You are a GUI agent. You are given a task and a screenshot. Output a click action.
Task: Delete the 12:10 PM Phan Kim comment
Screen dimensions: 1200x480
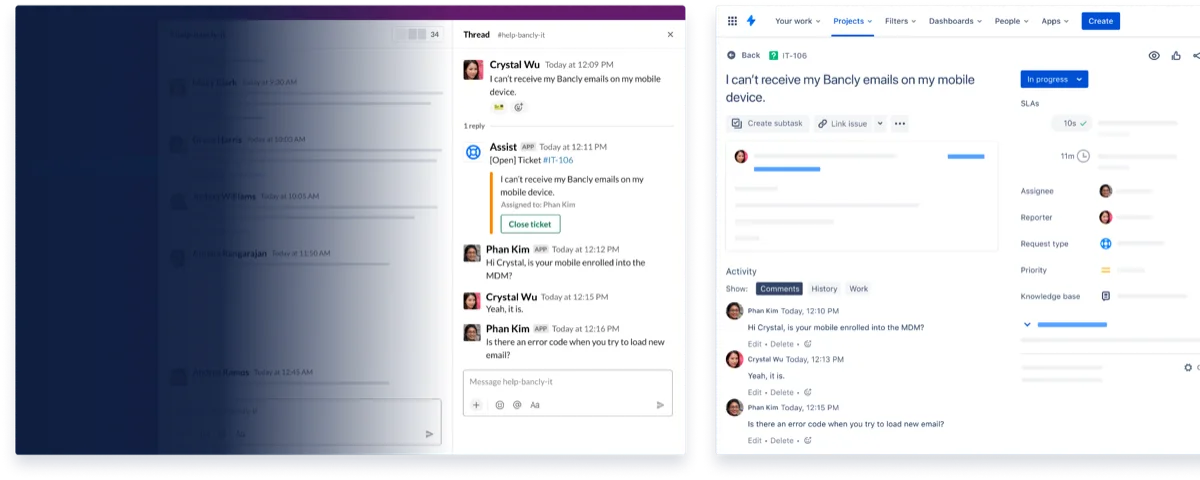[782, 344]
